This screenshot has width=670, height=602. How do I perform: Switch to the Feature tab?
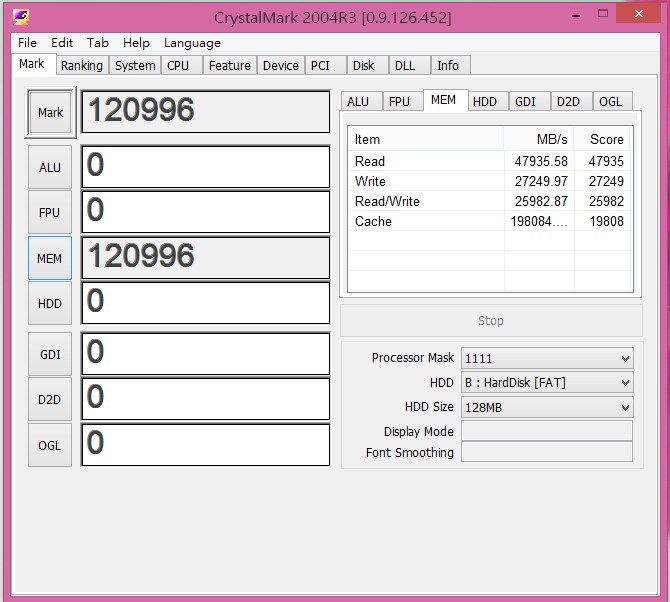[229, 65]
